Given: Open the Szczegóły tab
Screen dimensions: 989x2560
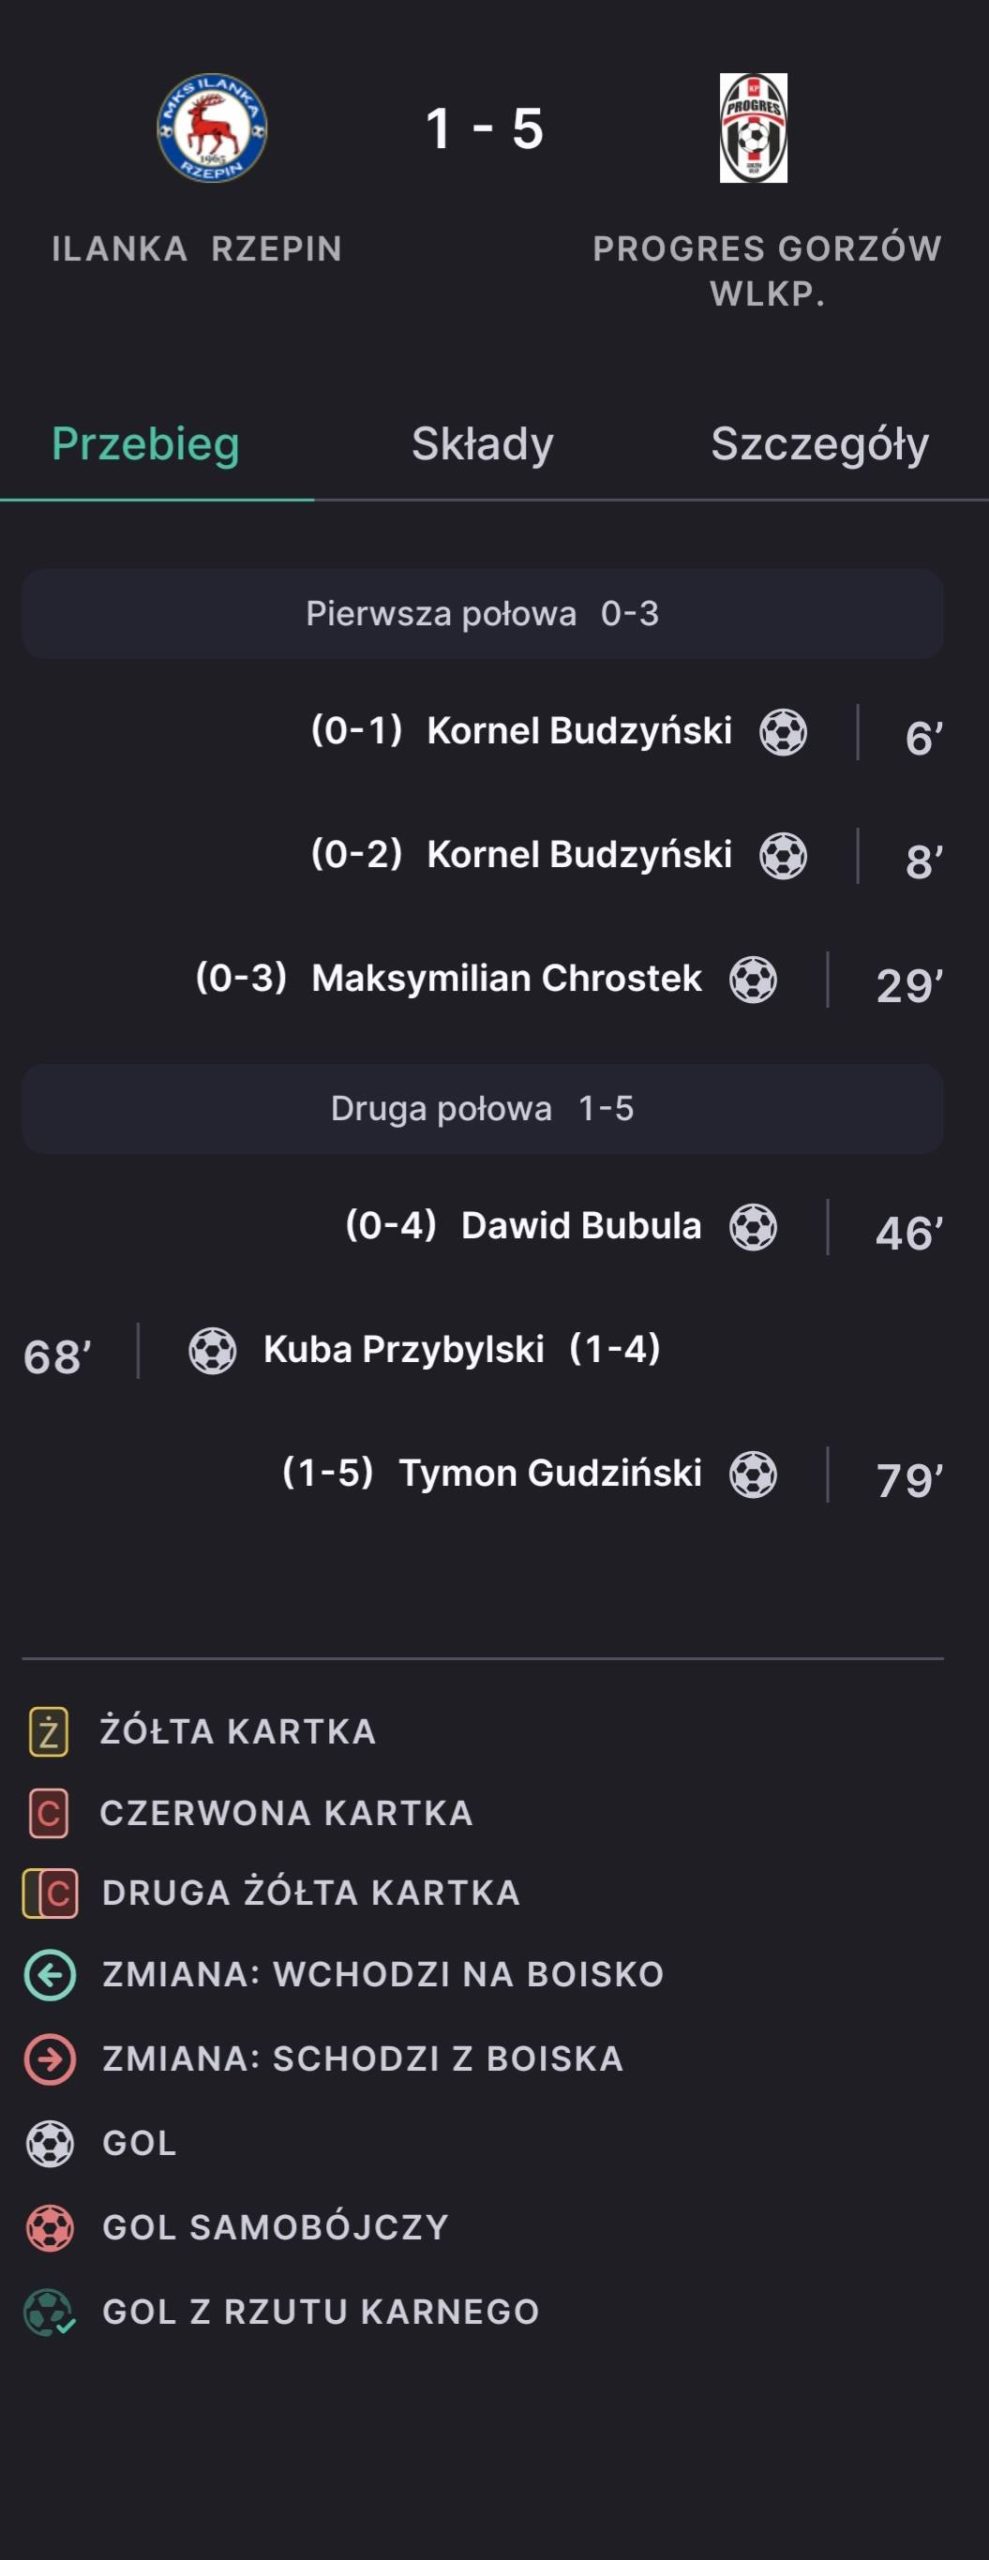Looking at the screenshot, I should point(819,444).
